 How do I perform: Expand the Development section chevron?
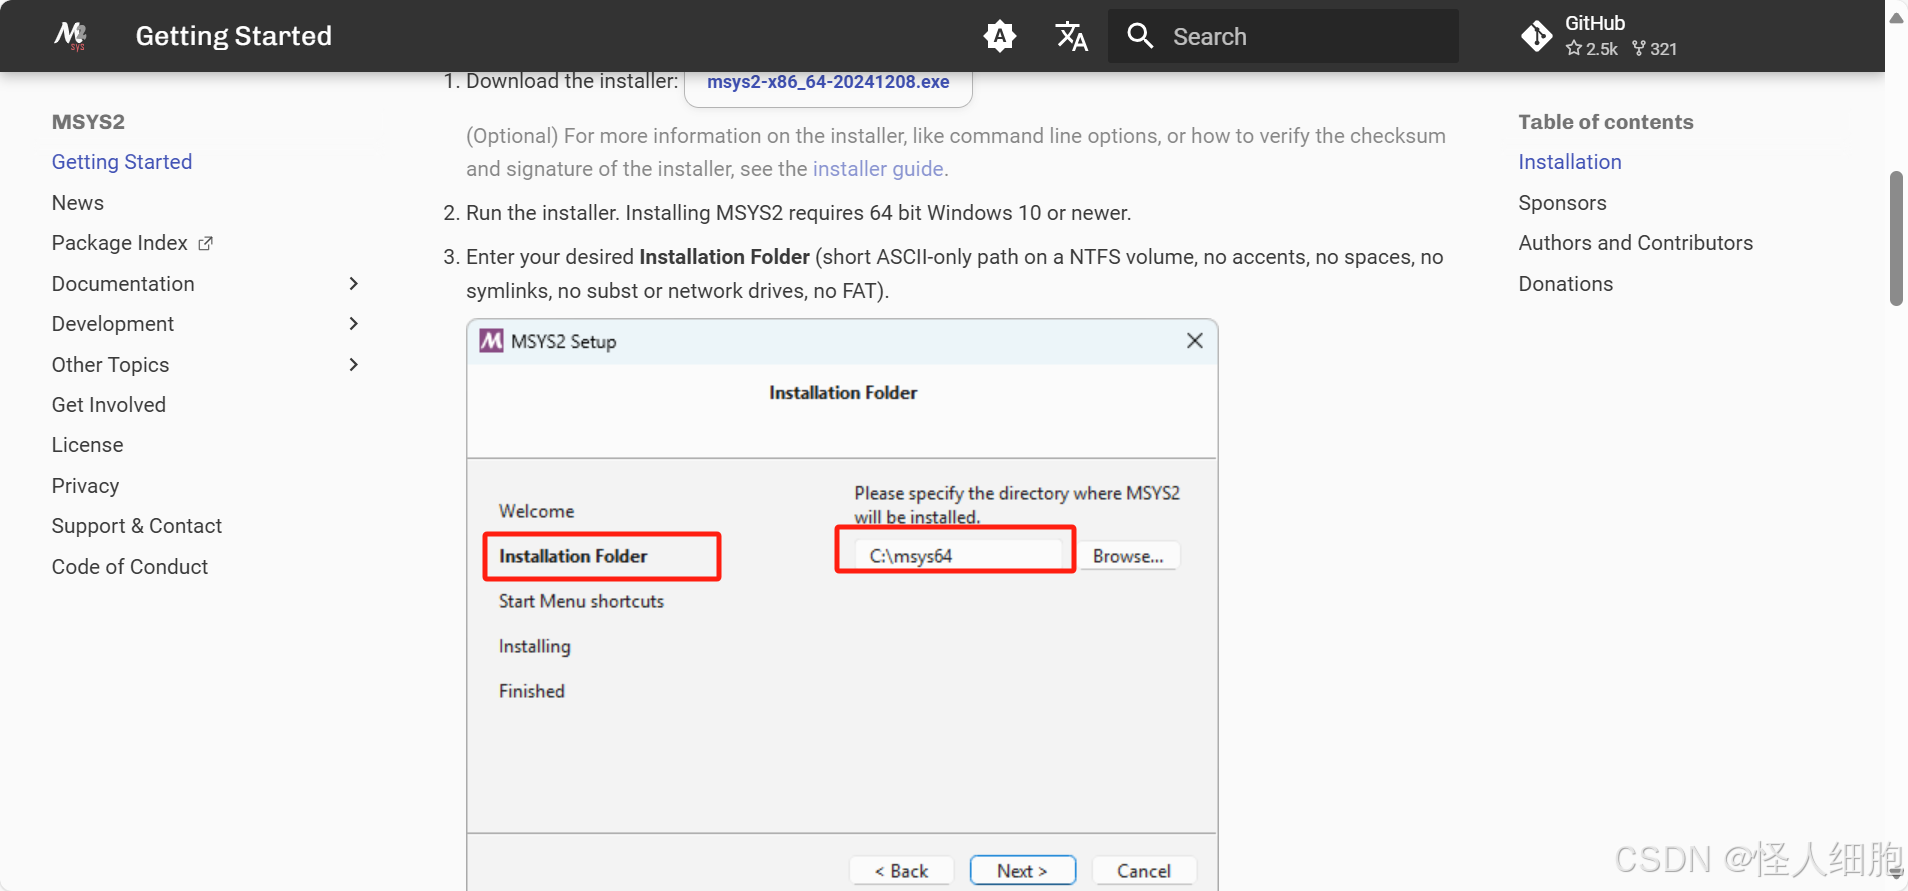(x=353, y=324)
